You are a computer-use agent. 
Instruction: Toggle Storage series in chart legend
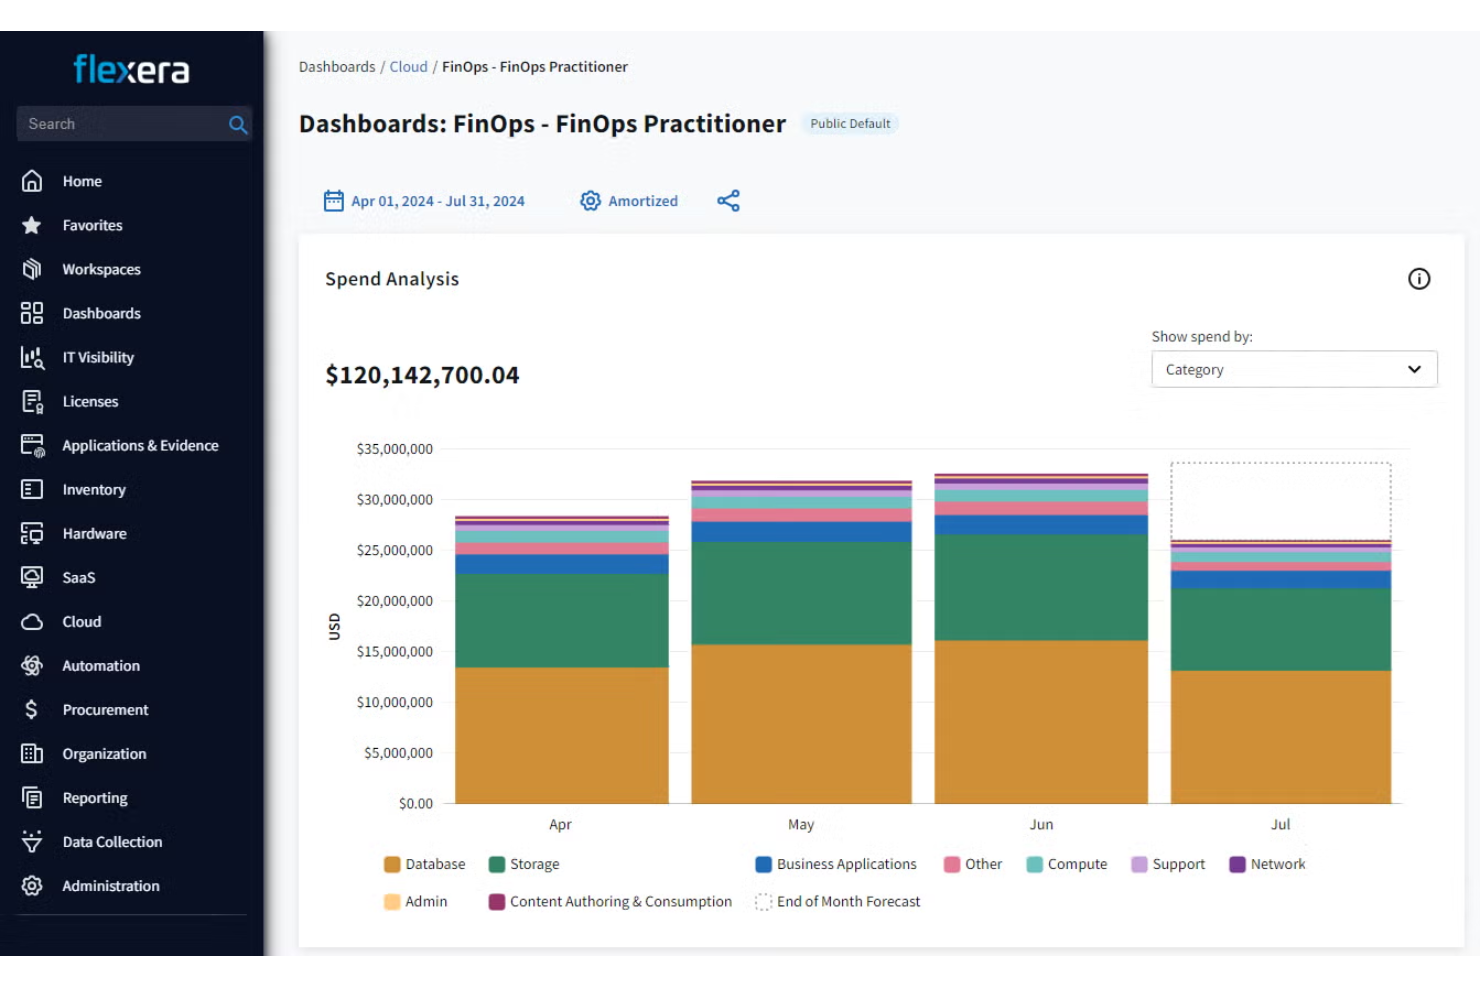523,864
